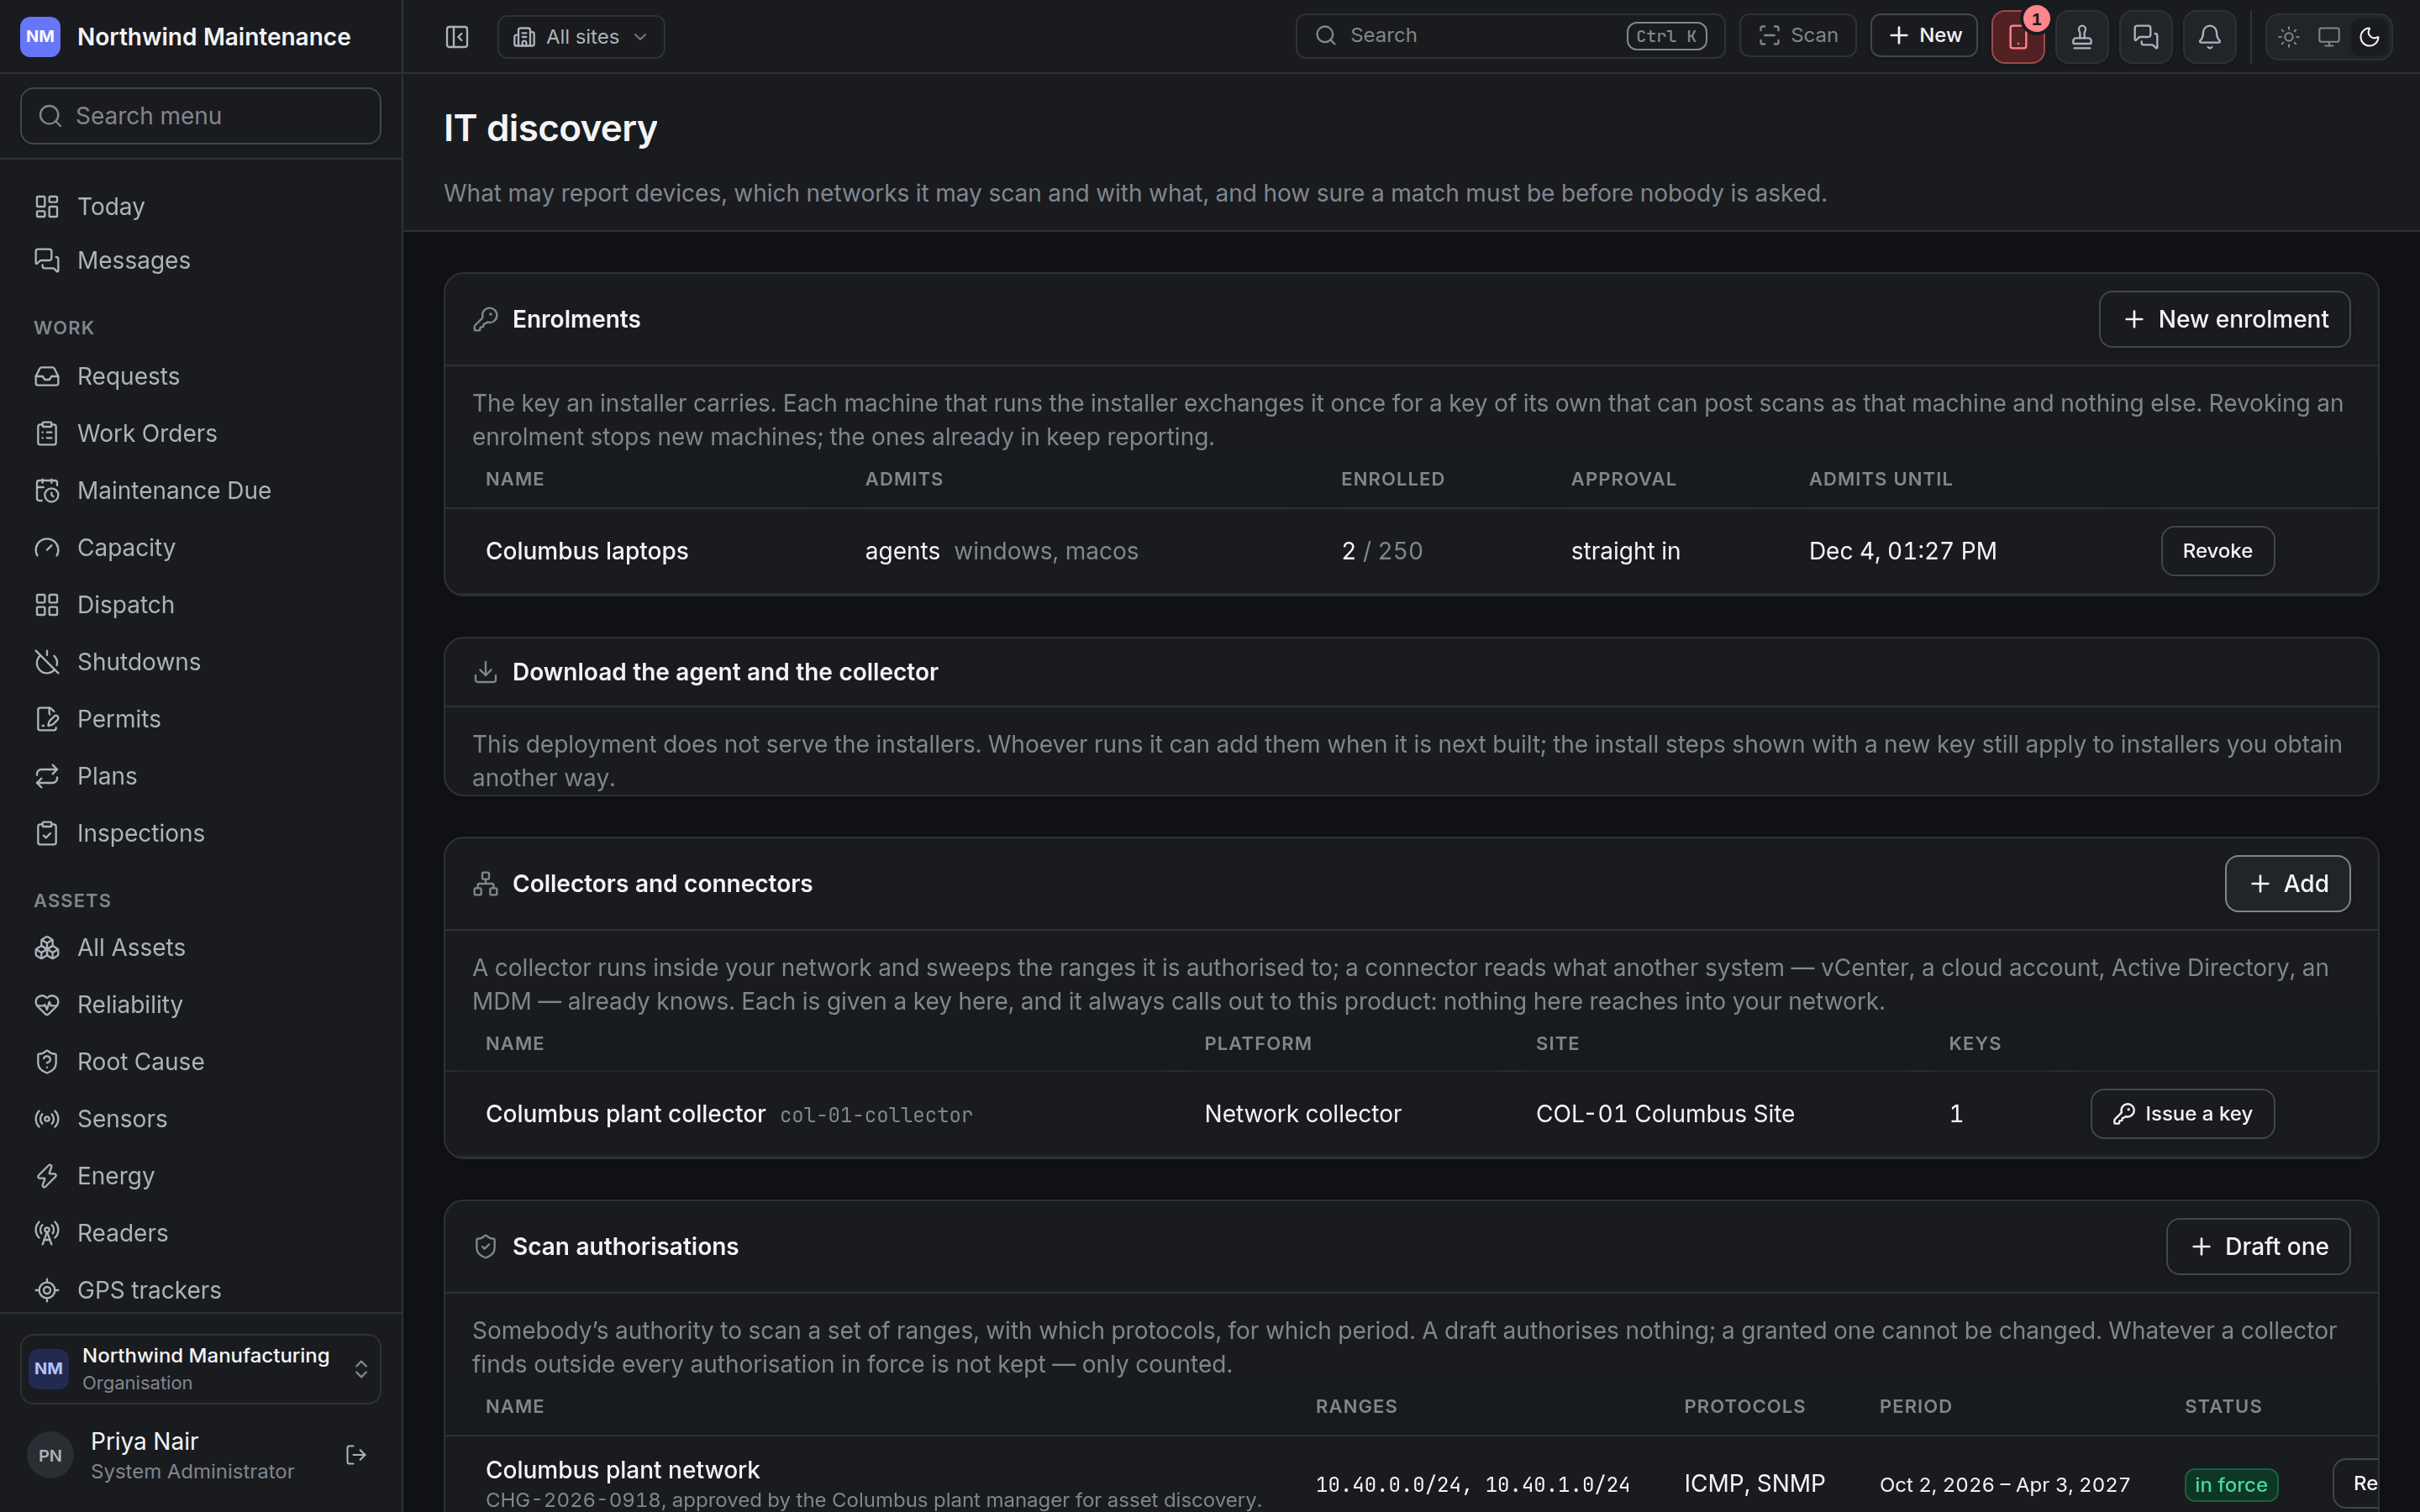
Task: Collapse the sidebar with the panel icon
Action: coord(457,37)
